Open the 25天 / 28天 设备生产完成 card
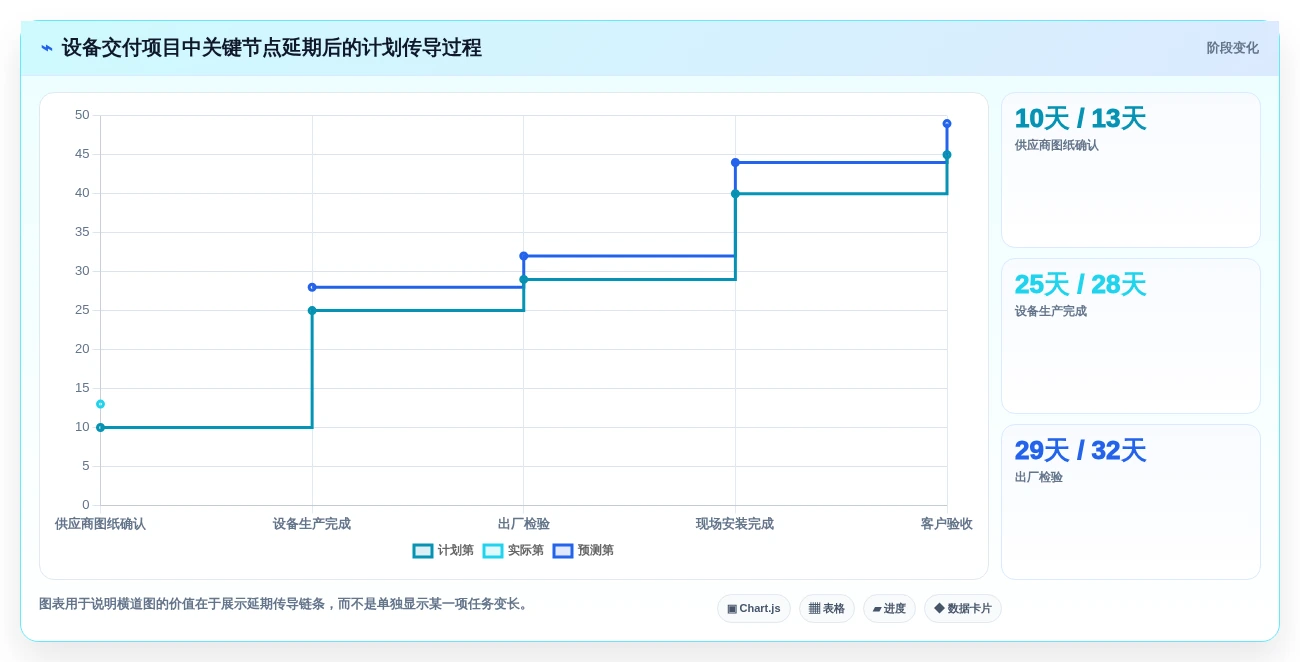The image size is (1300, 662). (x=1131, y=336)
